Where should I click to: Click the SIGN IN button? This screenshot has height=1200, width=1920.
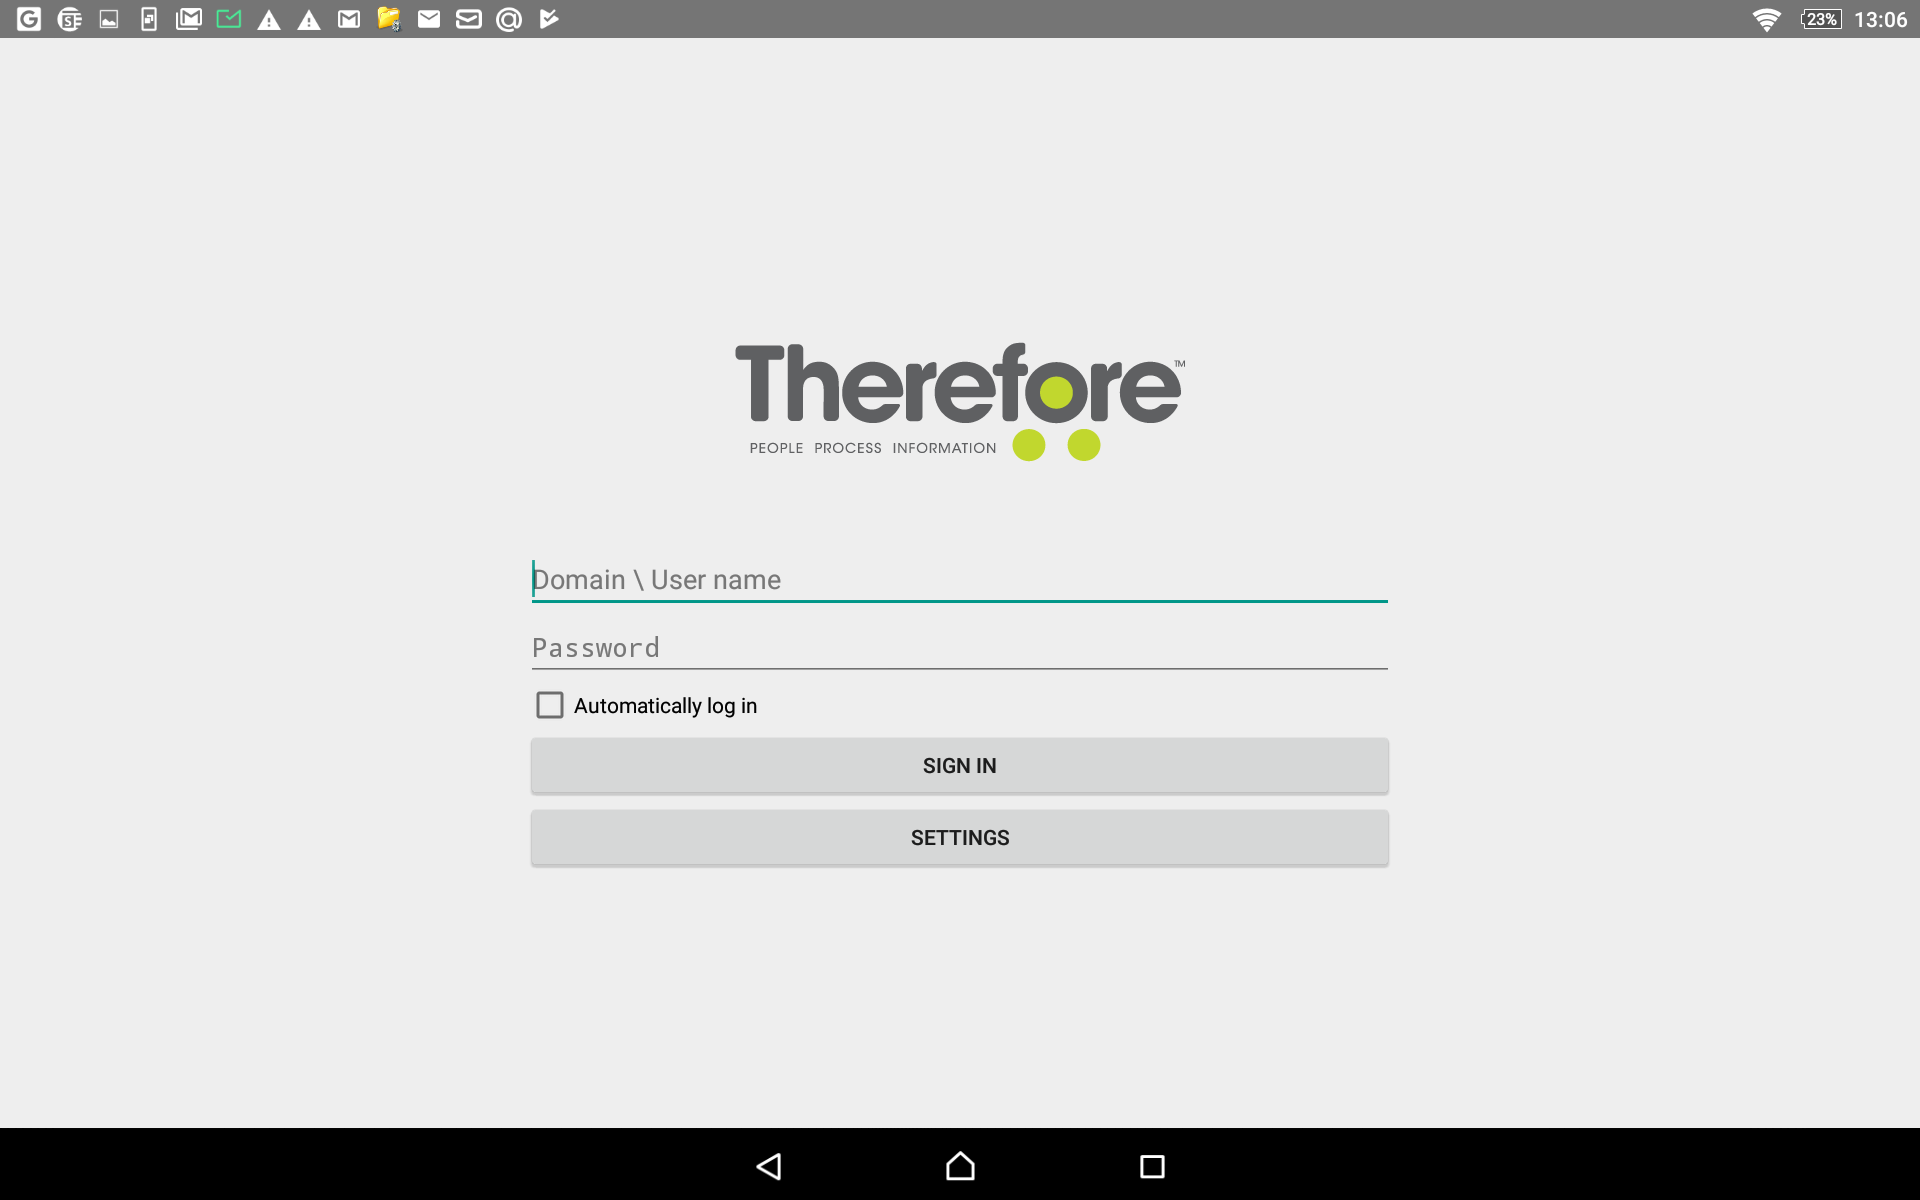960,766
